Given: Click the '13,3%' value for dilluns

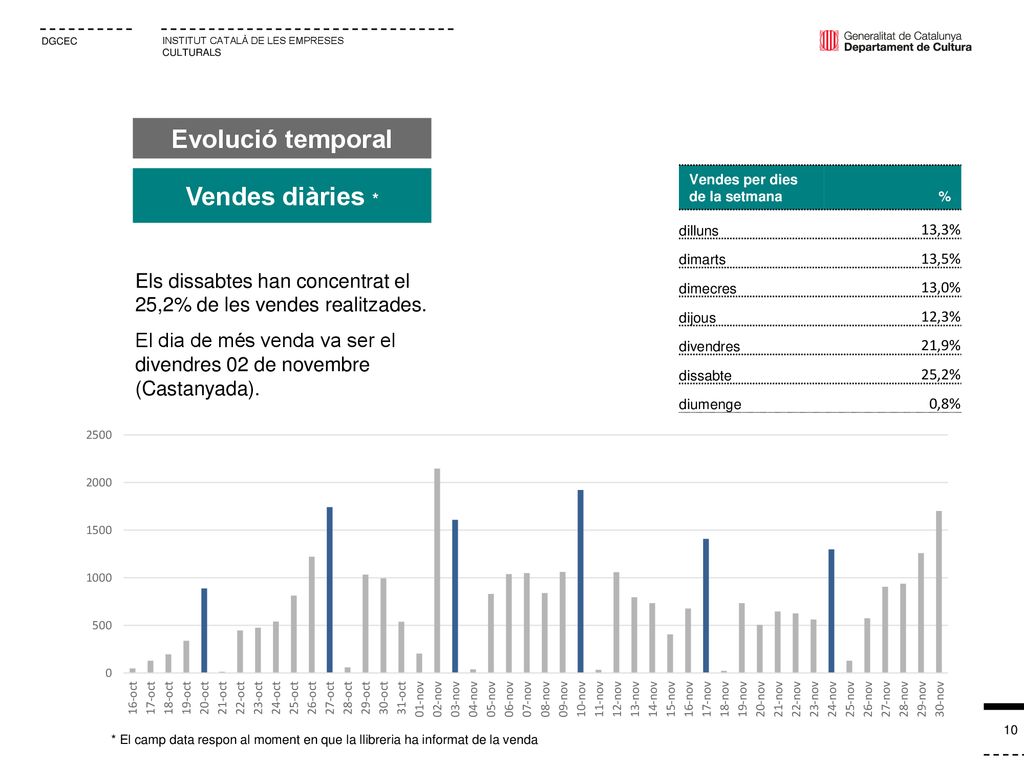Looking at the screenshot, I should pos(940,230).
